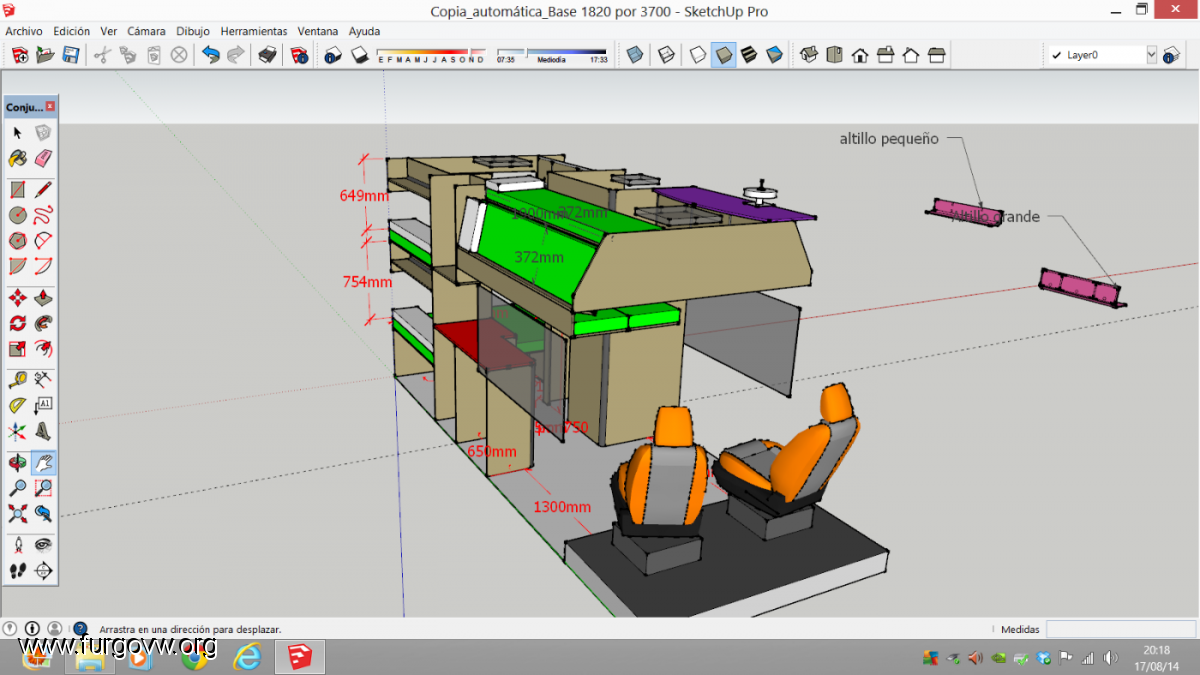Toggle X-ray face style
1200x675 pixels.
point(634,55)
